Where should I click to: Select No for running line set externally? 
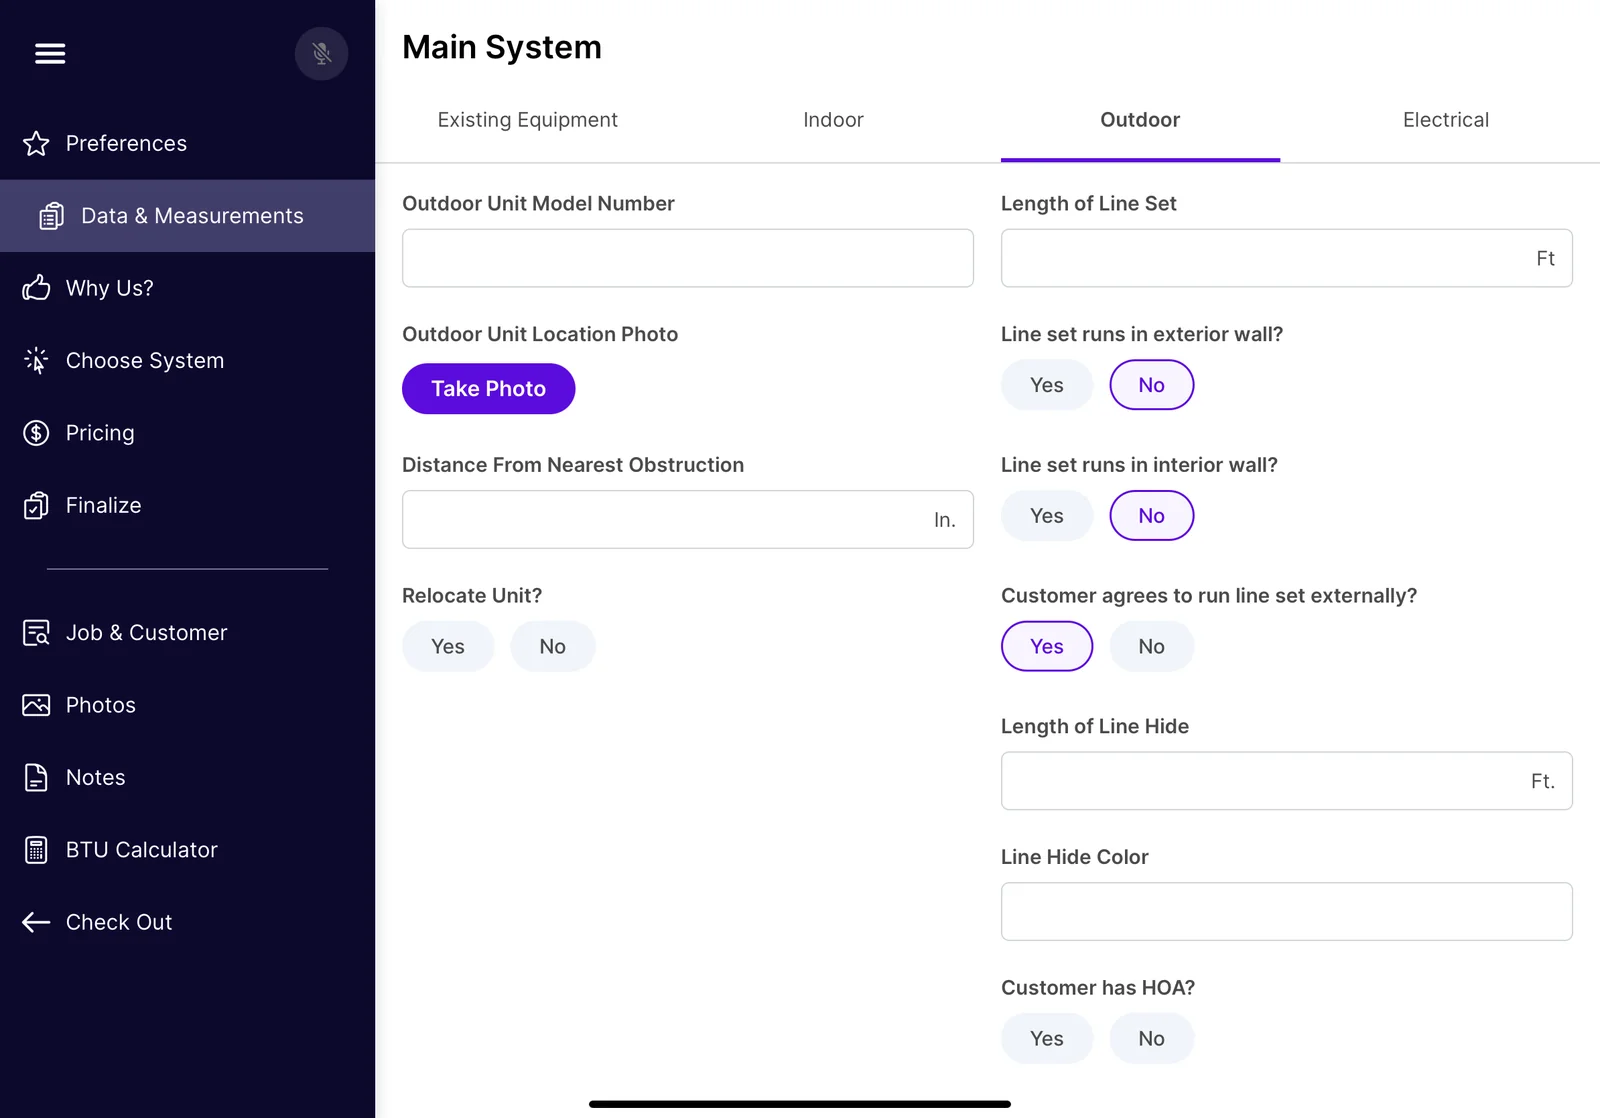(1152, 646)
